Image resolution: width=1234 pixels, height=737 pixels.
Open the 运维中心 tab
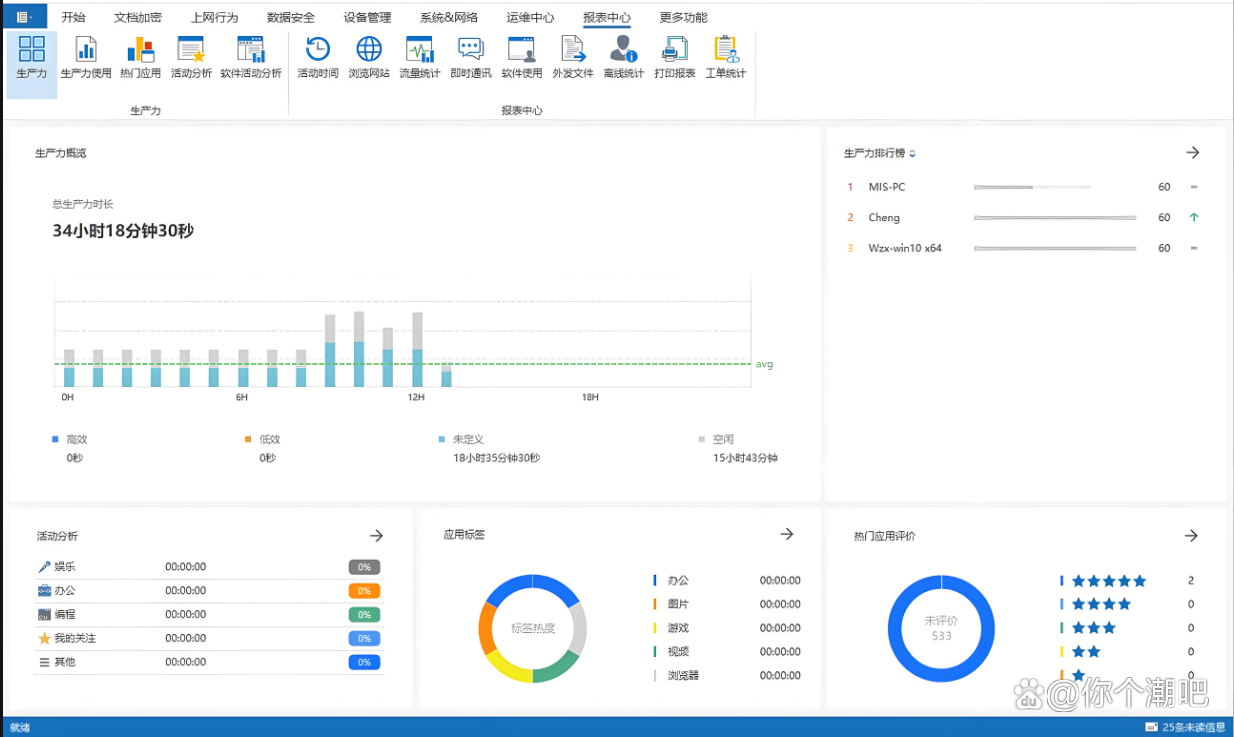coord(530,17)
